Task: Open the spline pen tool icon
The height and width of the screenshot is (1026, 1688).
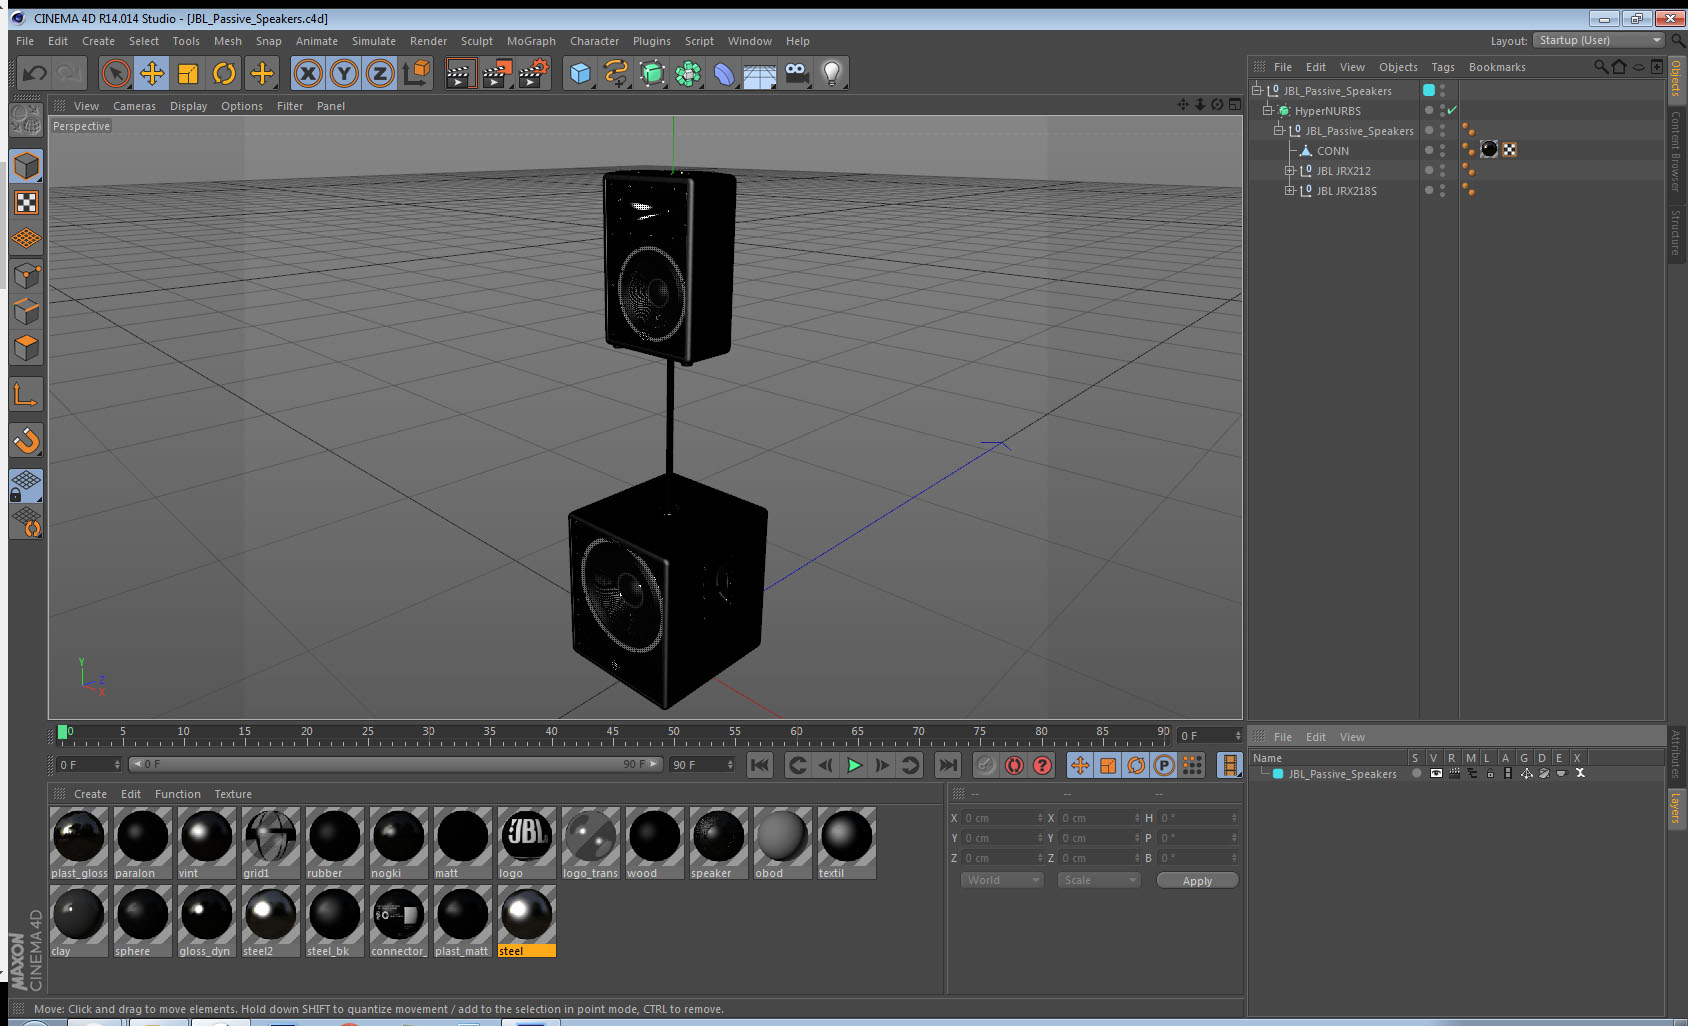Action: coord(616,73)
